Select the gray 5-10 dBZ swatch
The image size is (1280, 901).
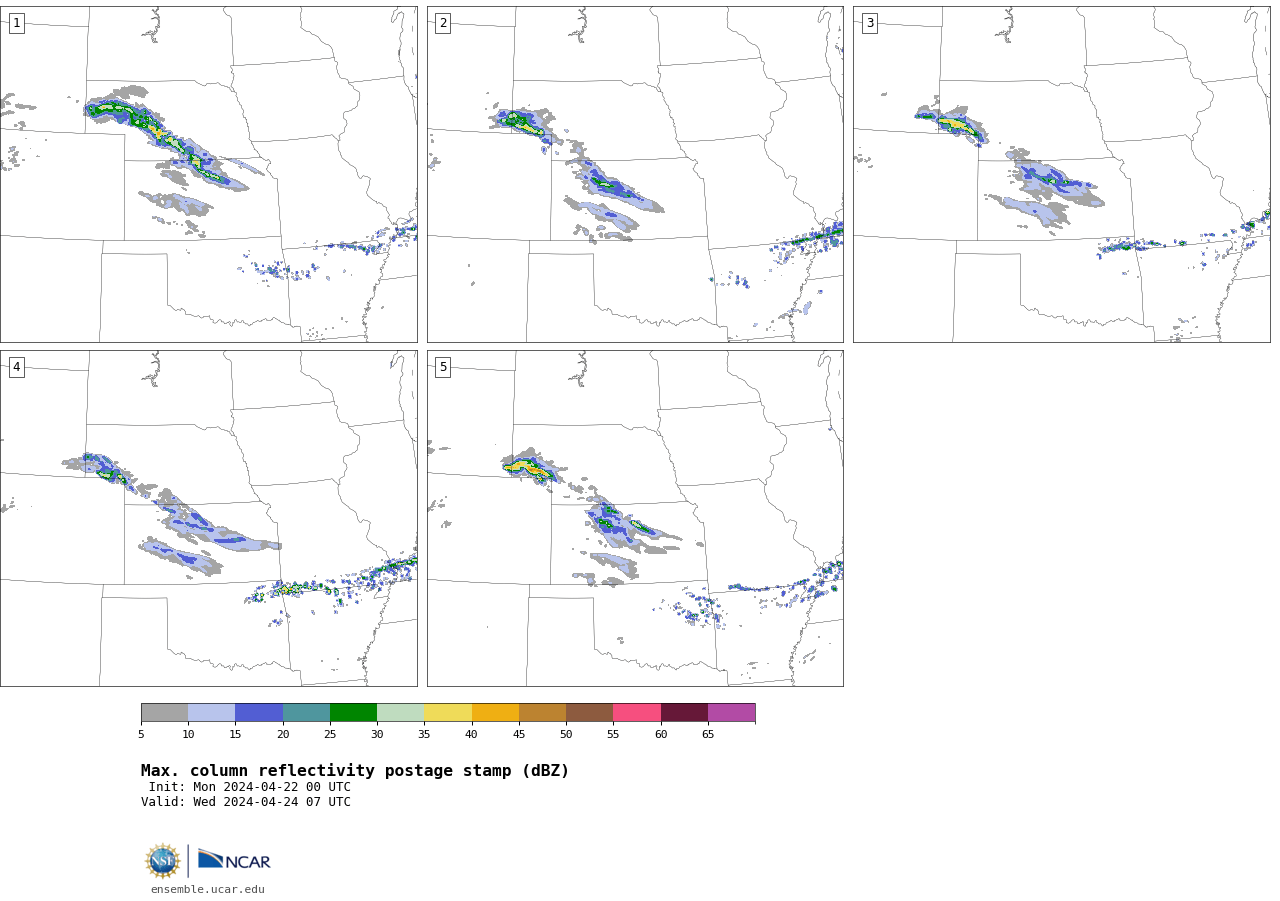click(164, 713)
